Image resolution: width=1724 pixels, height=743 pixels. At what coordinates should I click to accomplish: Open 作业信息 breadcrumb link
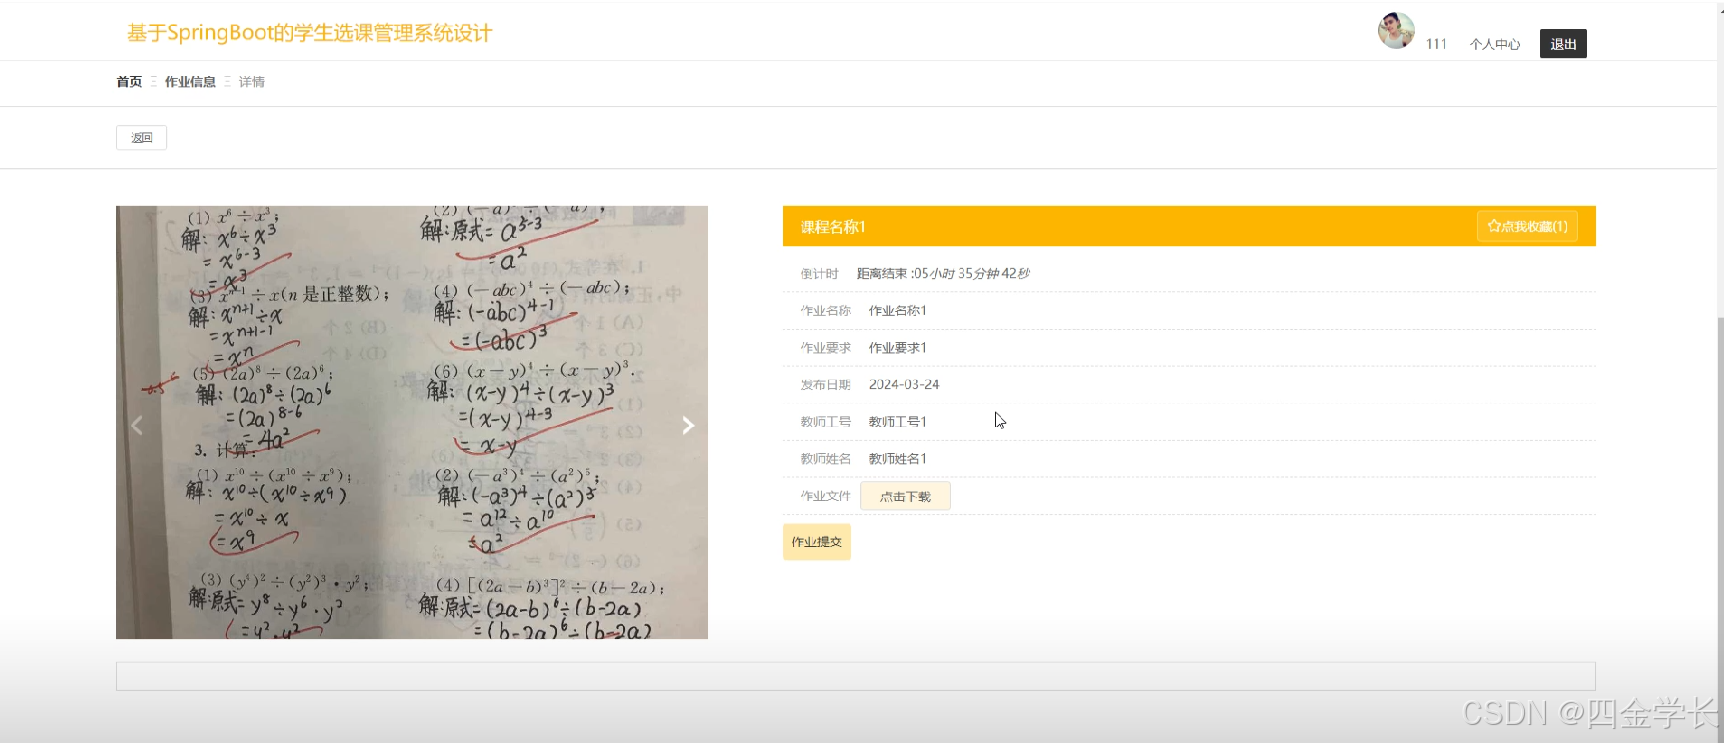(x=190, y=82)
